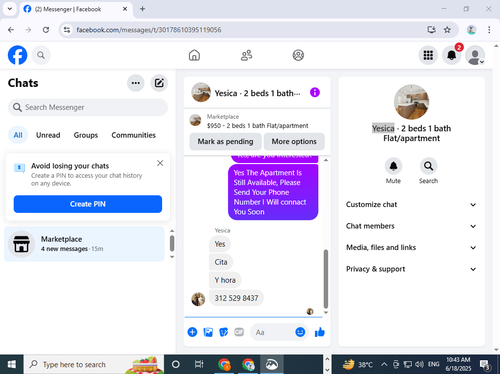Expand Customize chat section
Image resolution: width=500 pixels, height=374 pixels.
[x=411, y=204]
